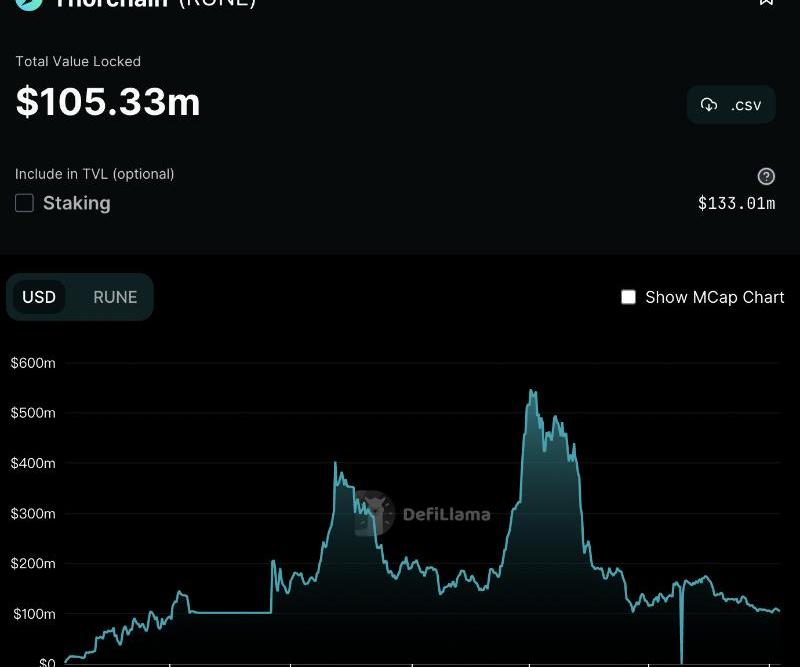Open the question mark help icon
This screenshot has height=667, width=800.
tap(766, 177)
